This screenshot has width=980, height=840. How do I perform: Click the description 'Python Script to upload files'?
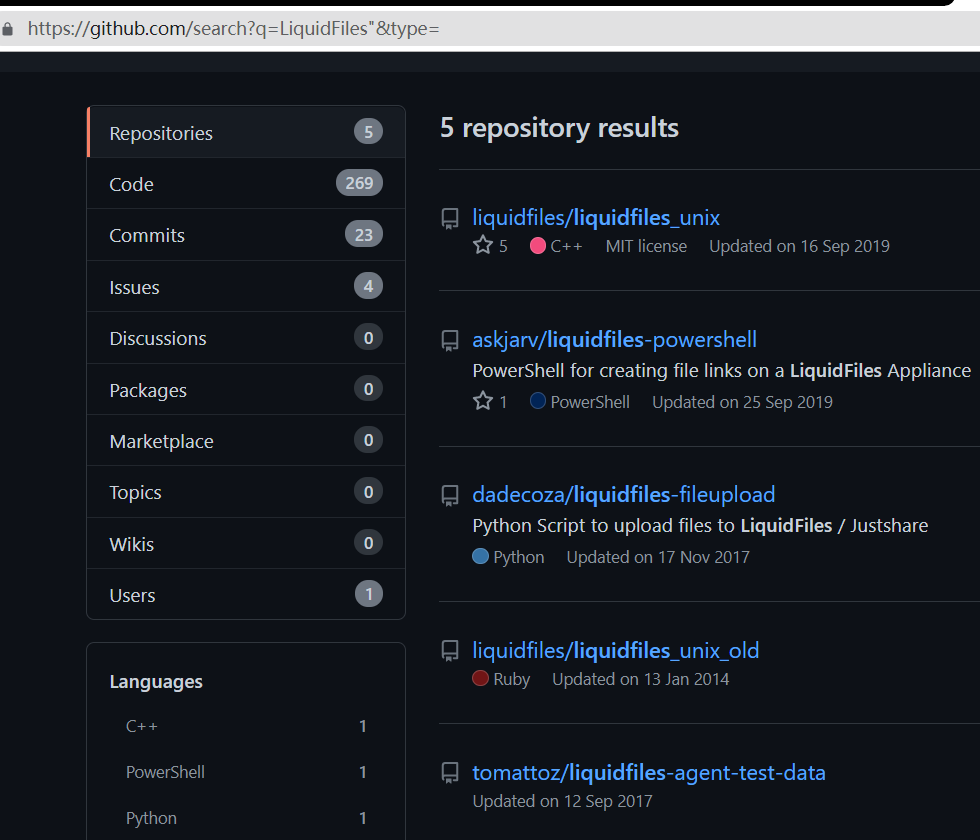click(700, 526)
